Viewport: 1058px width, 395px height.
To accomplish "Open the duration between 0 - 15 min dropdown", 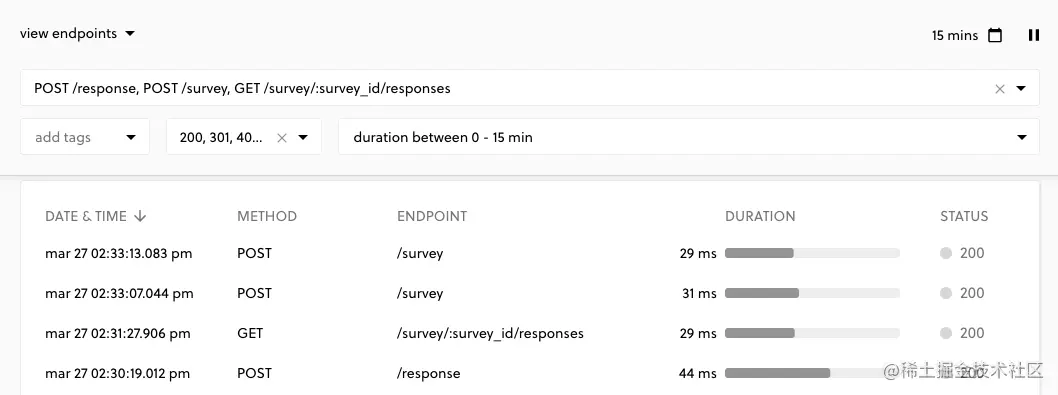I will [x=688, y=137].
